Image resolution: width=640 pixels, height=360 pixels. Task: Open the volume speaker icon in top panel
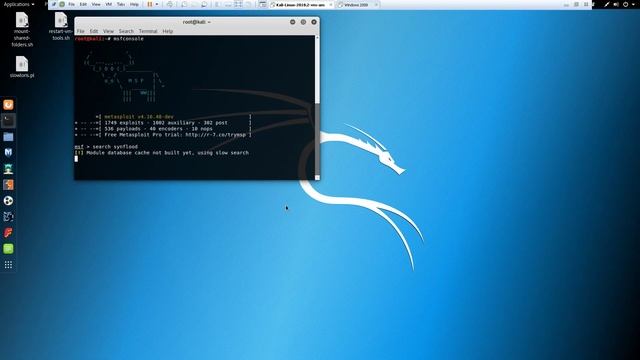coord(616,4)
